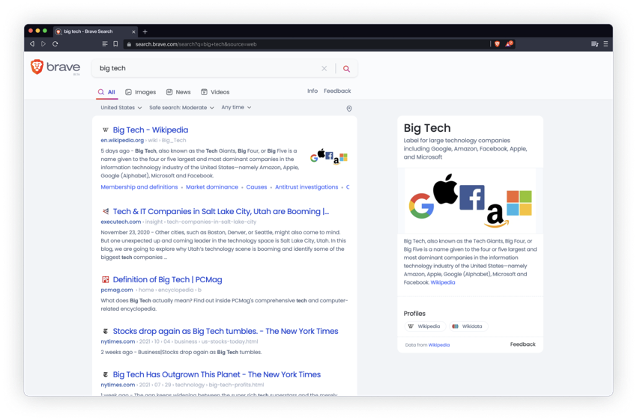
Task: Open Big Tech Has Outgrown This Planet result
Action: 217,374
